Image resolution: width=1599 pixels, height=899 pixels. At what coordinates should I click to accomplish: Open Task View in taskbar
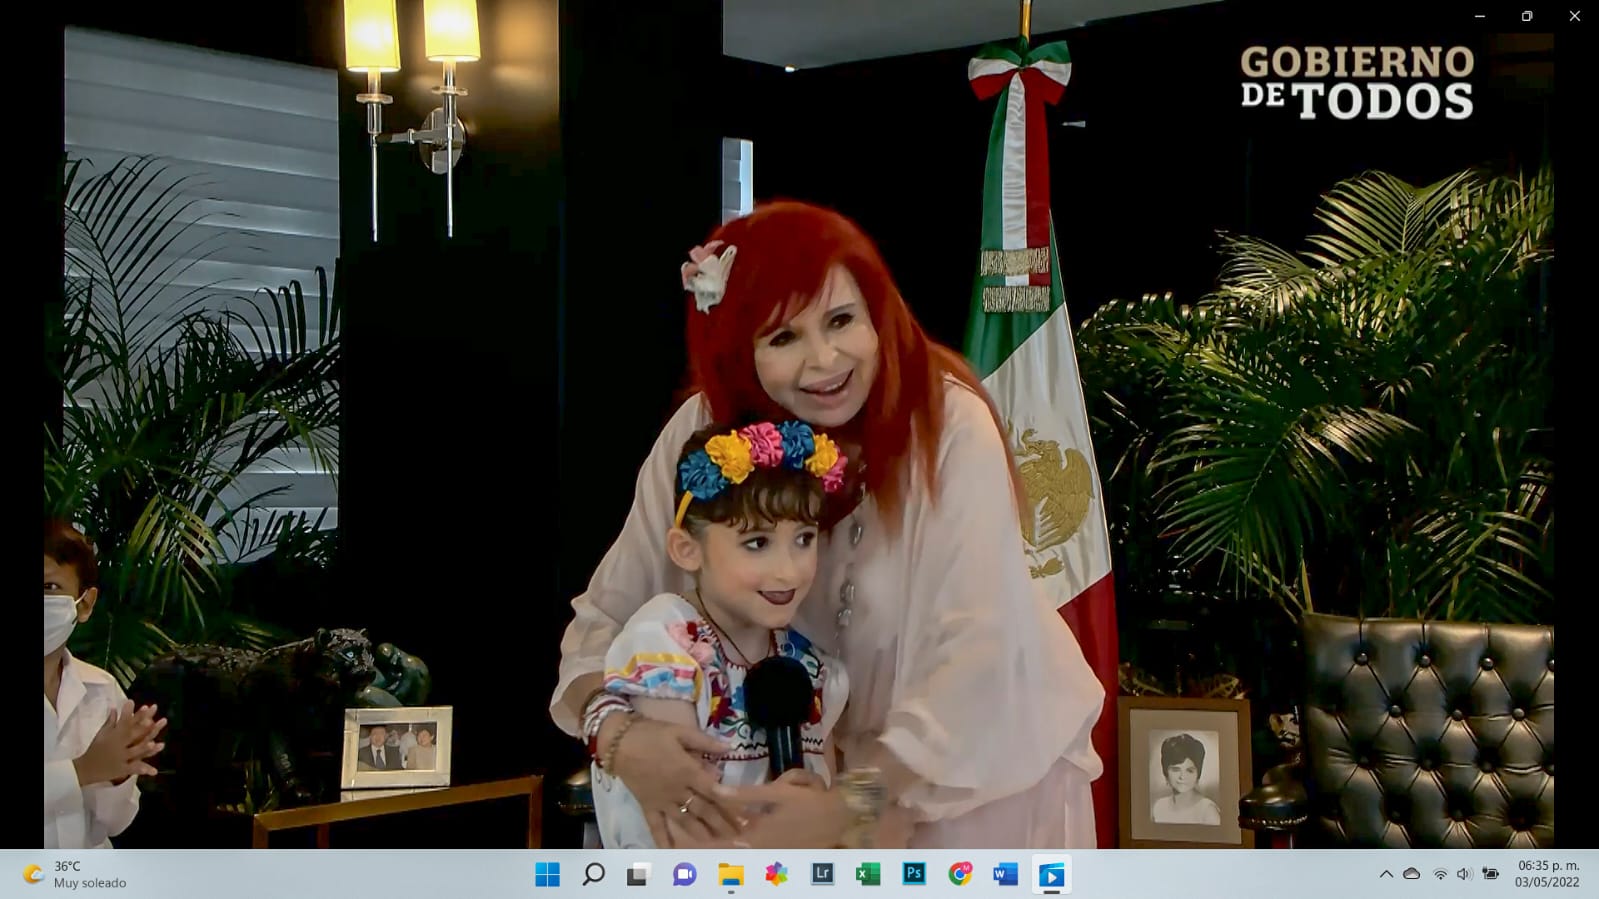pyautogui.click(x=638, y=875)
